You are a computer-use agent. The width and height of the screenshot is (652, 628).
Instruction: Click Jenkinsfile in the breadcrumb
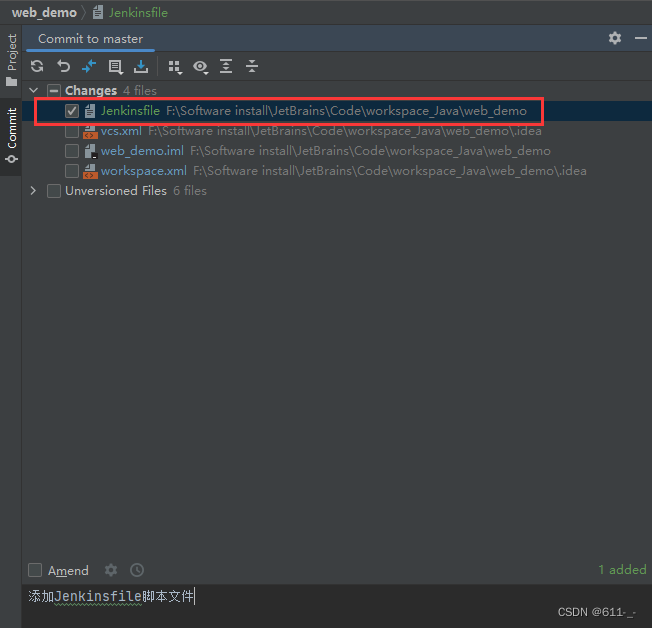click(x=138, y=13)
